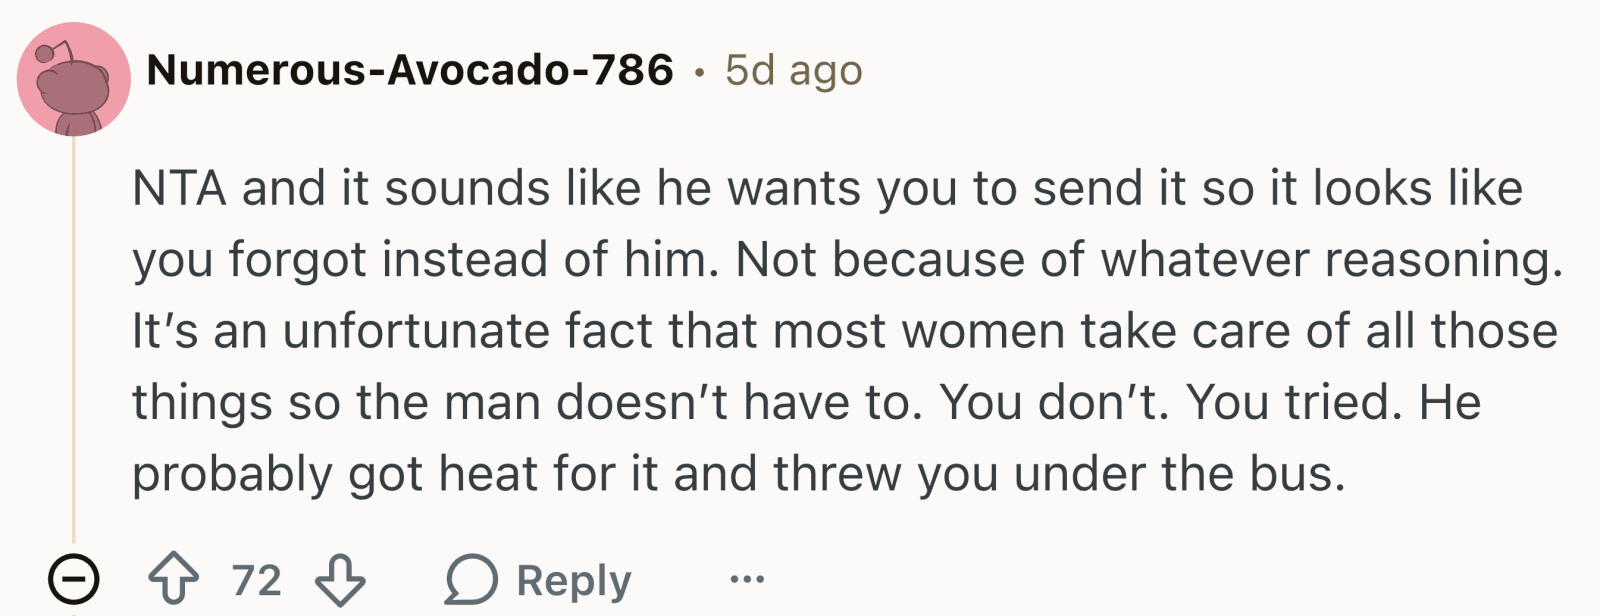Upvote the comment by Numerous-Avocado-786
The image size is (1600, 616).
tap(173, 580)
